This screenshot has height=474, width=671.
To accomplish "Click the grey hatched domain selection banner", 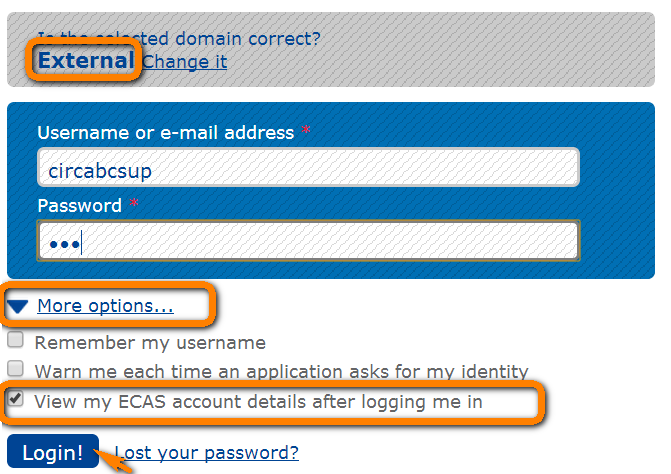I will (450, 60).
